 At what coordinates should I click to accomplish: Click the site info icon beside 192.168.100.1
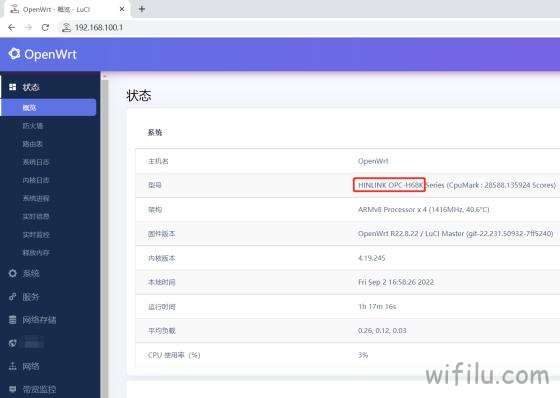click(66, 27)
